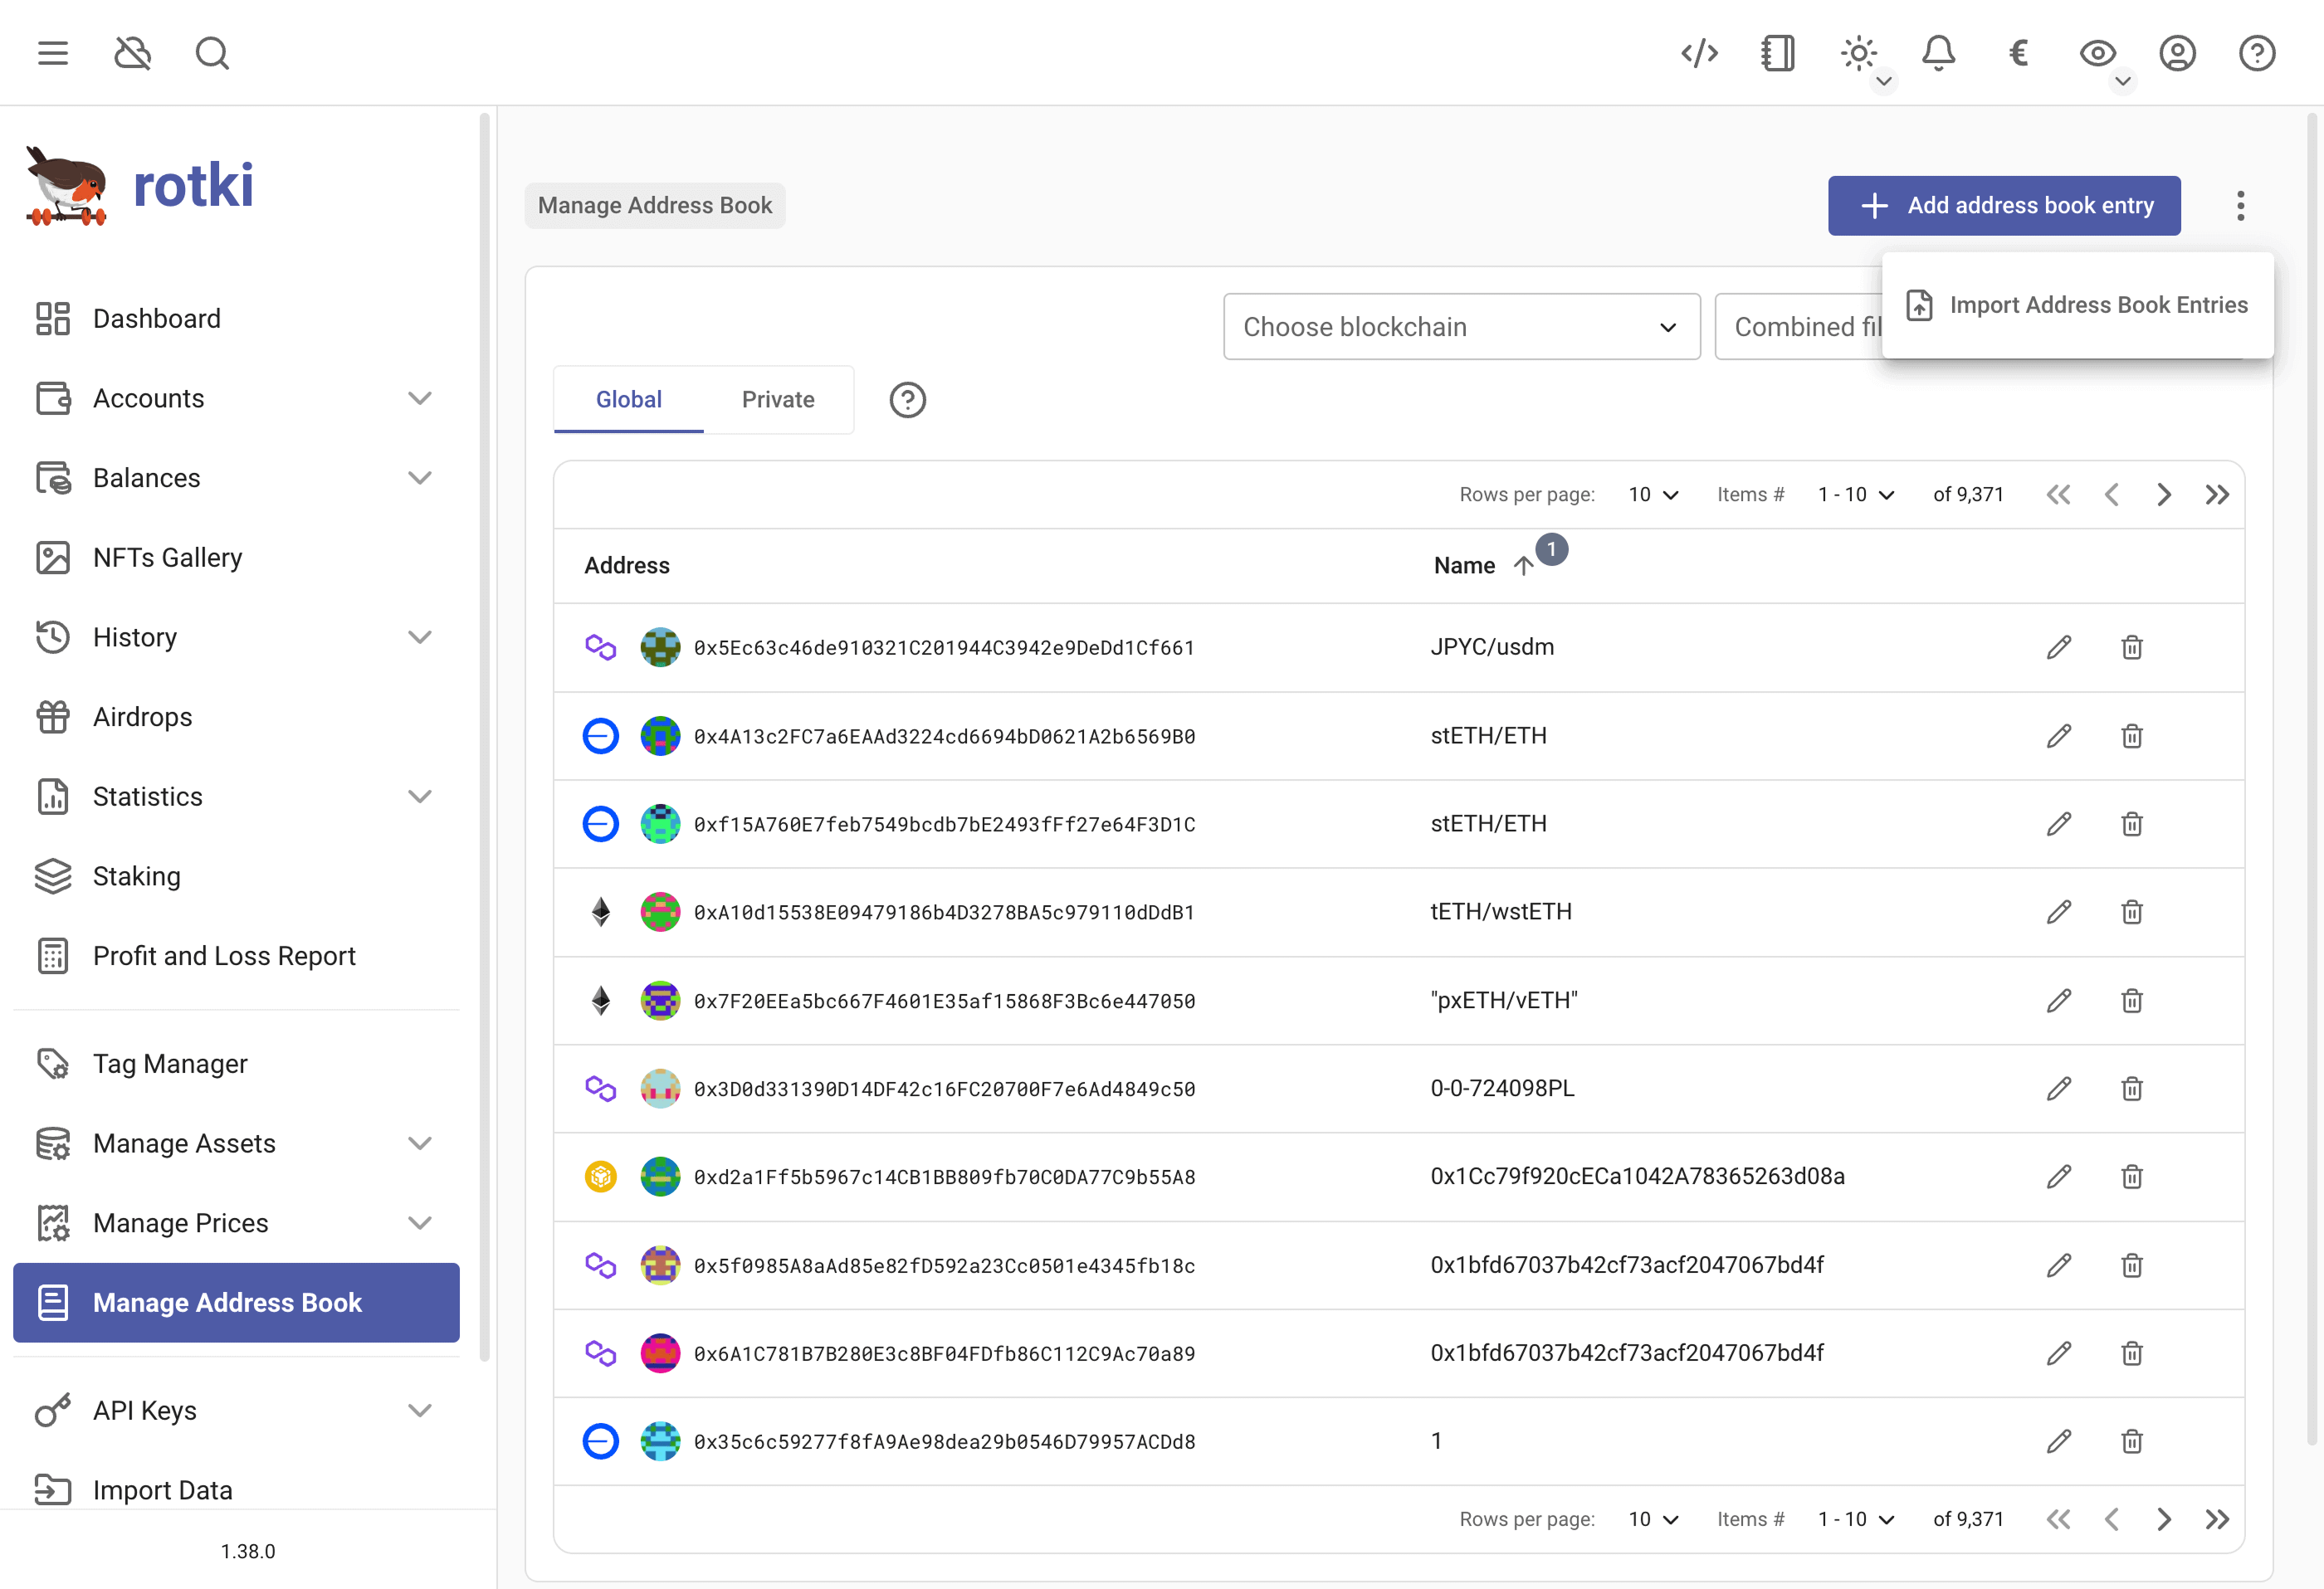Delete the 0-0-724098PL entry

tap(2131, 1089)
